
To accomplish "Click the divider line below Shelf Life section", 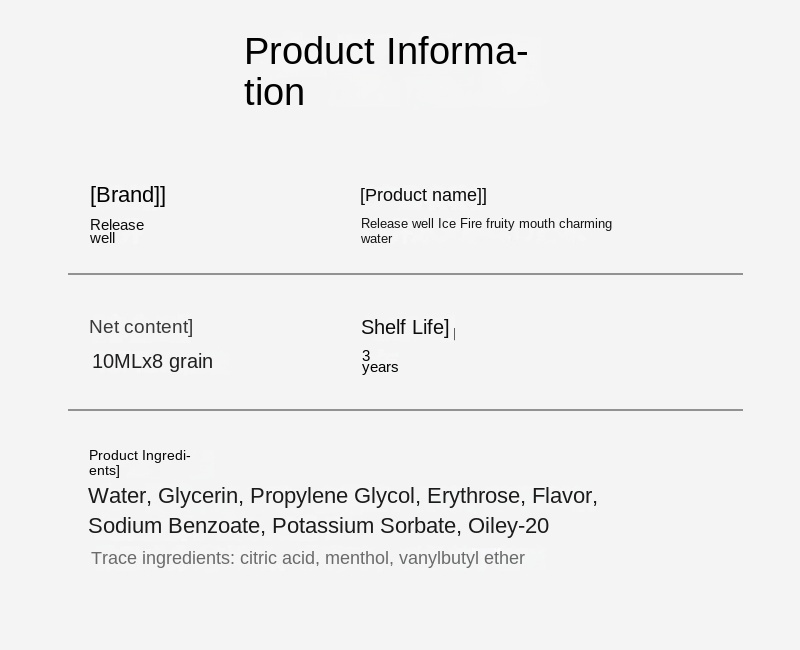I will click(x=405, y=410).
